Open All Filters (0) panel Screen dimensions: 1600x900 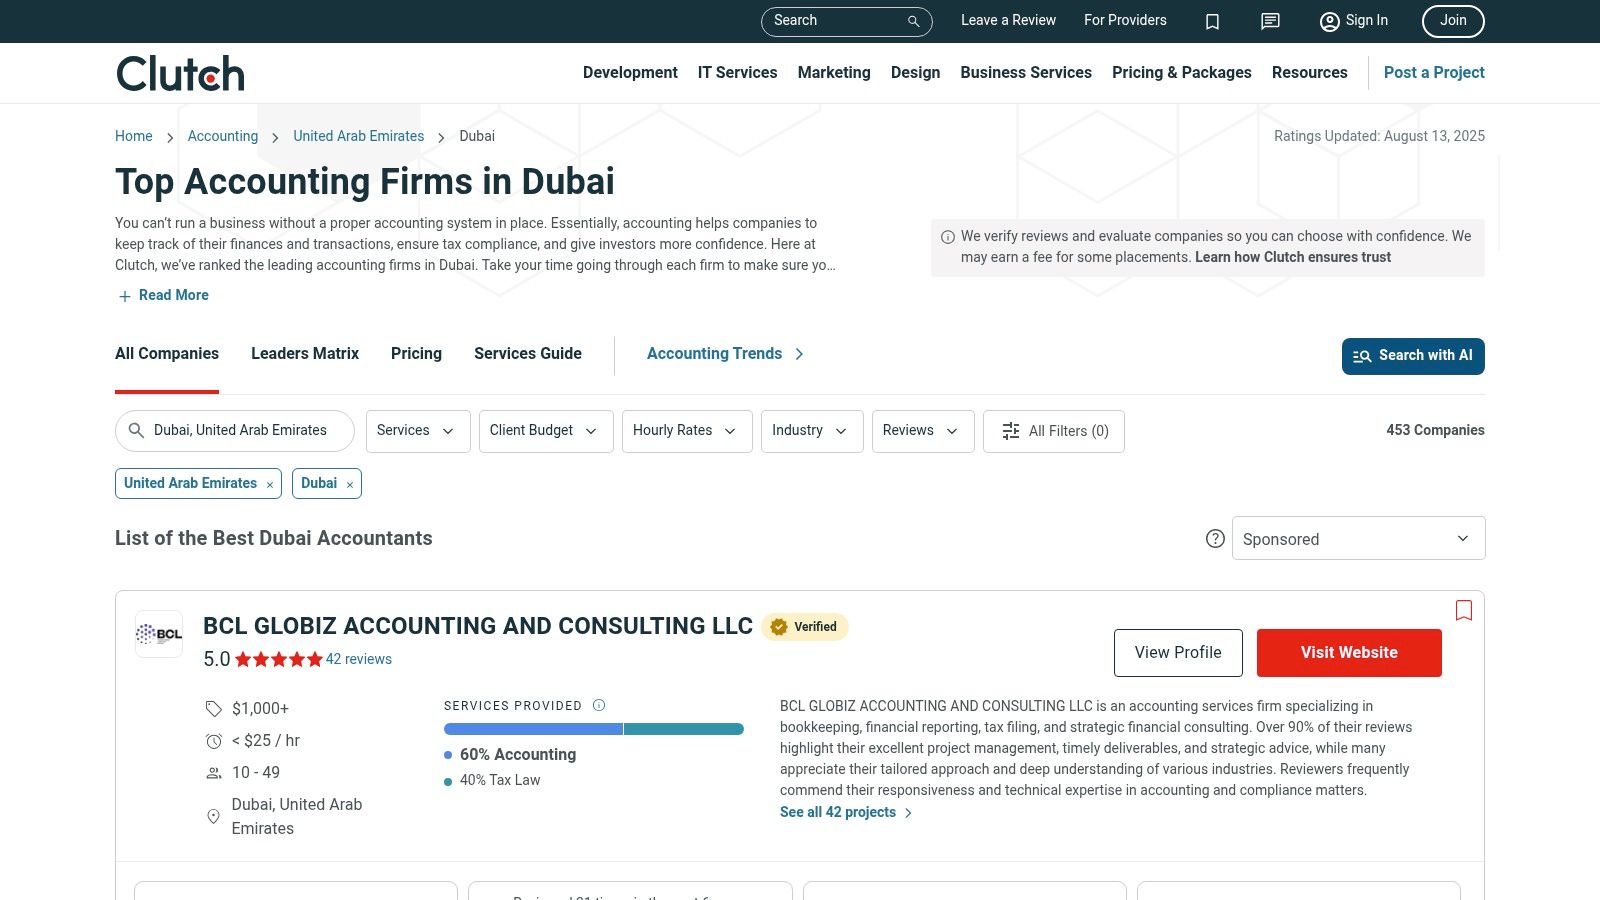click(1054, 431)
